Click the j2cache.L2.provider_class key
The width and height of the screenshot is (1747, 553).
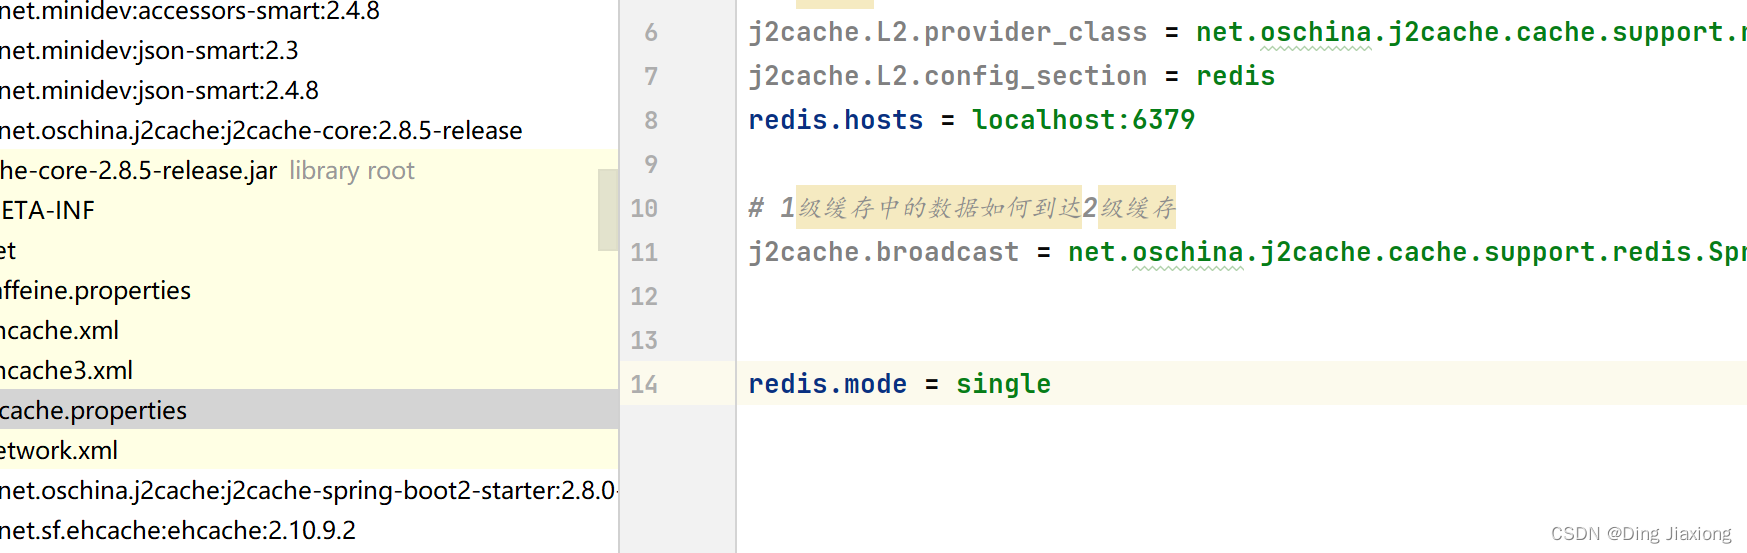point(947,32)
